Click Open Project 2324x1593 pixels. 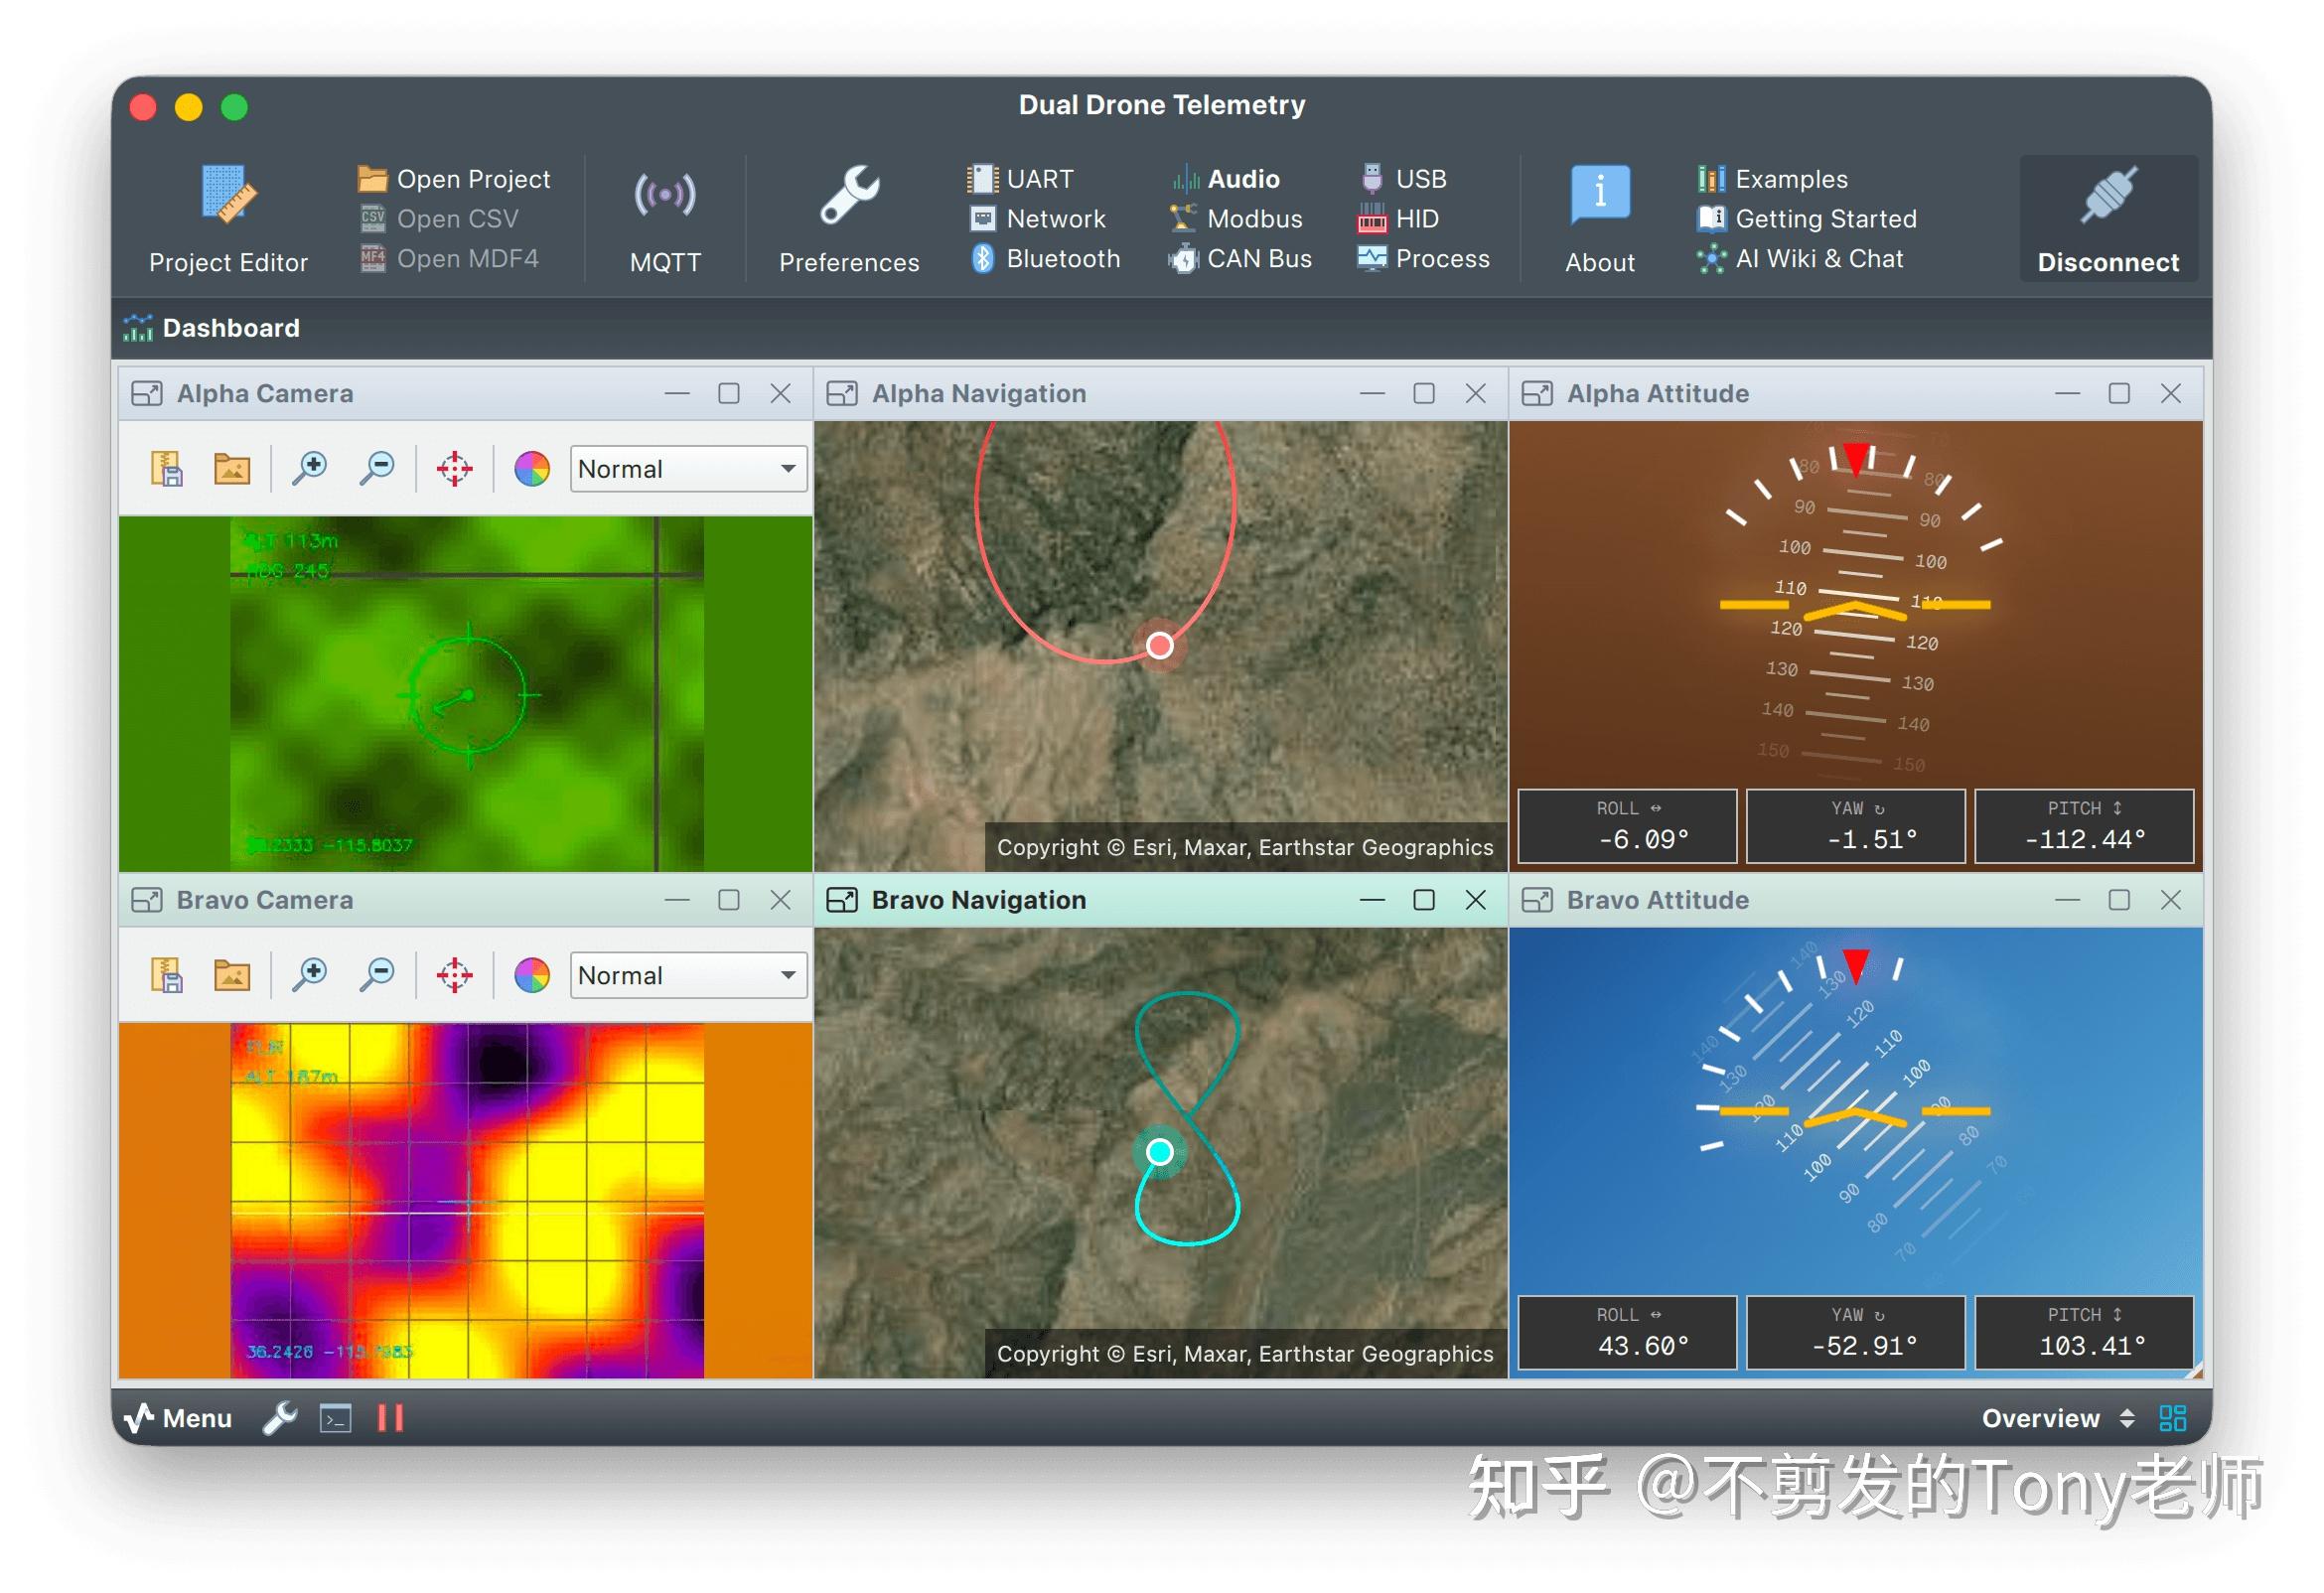point(454,179)
